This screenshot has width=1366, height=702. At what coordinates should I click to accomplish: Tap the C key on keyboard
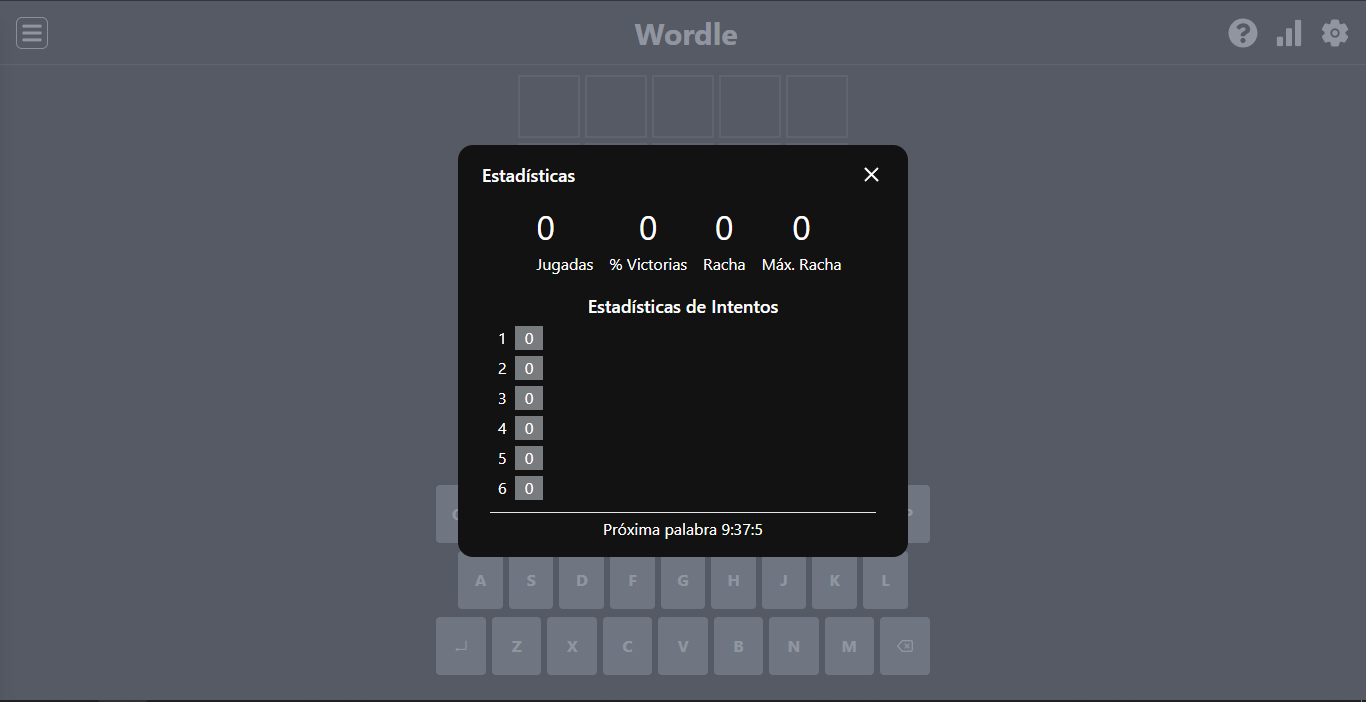pyautogui.click(x=627, y=646)
